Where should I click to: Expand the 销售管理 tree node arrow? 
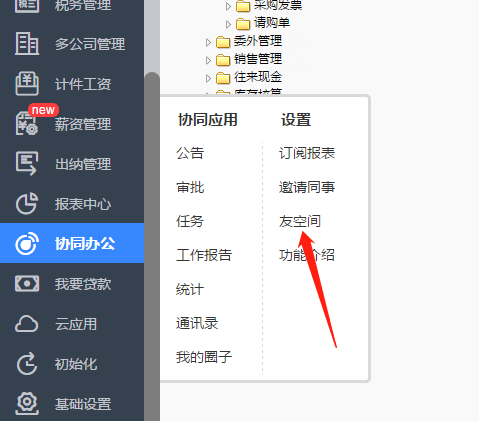(x=208, y=60)
